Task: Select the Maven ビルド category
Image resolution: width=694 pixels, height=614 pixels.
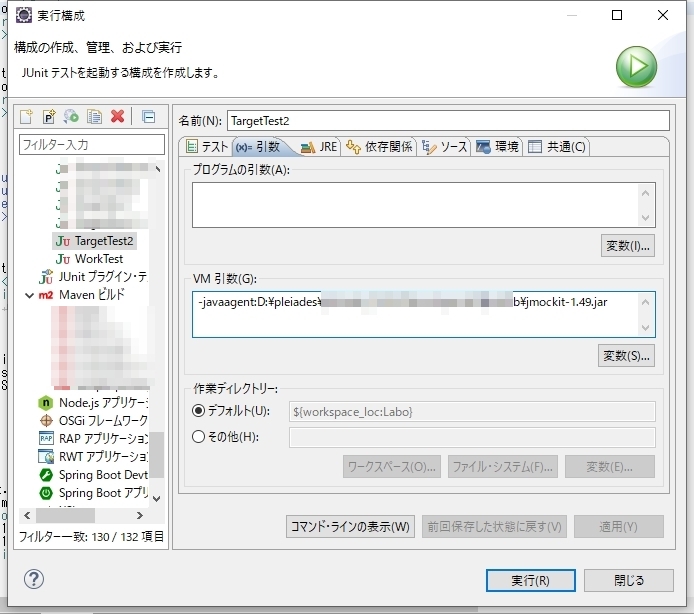Action: click(x=82, y=295)
